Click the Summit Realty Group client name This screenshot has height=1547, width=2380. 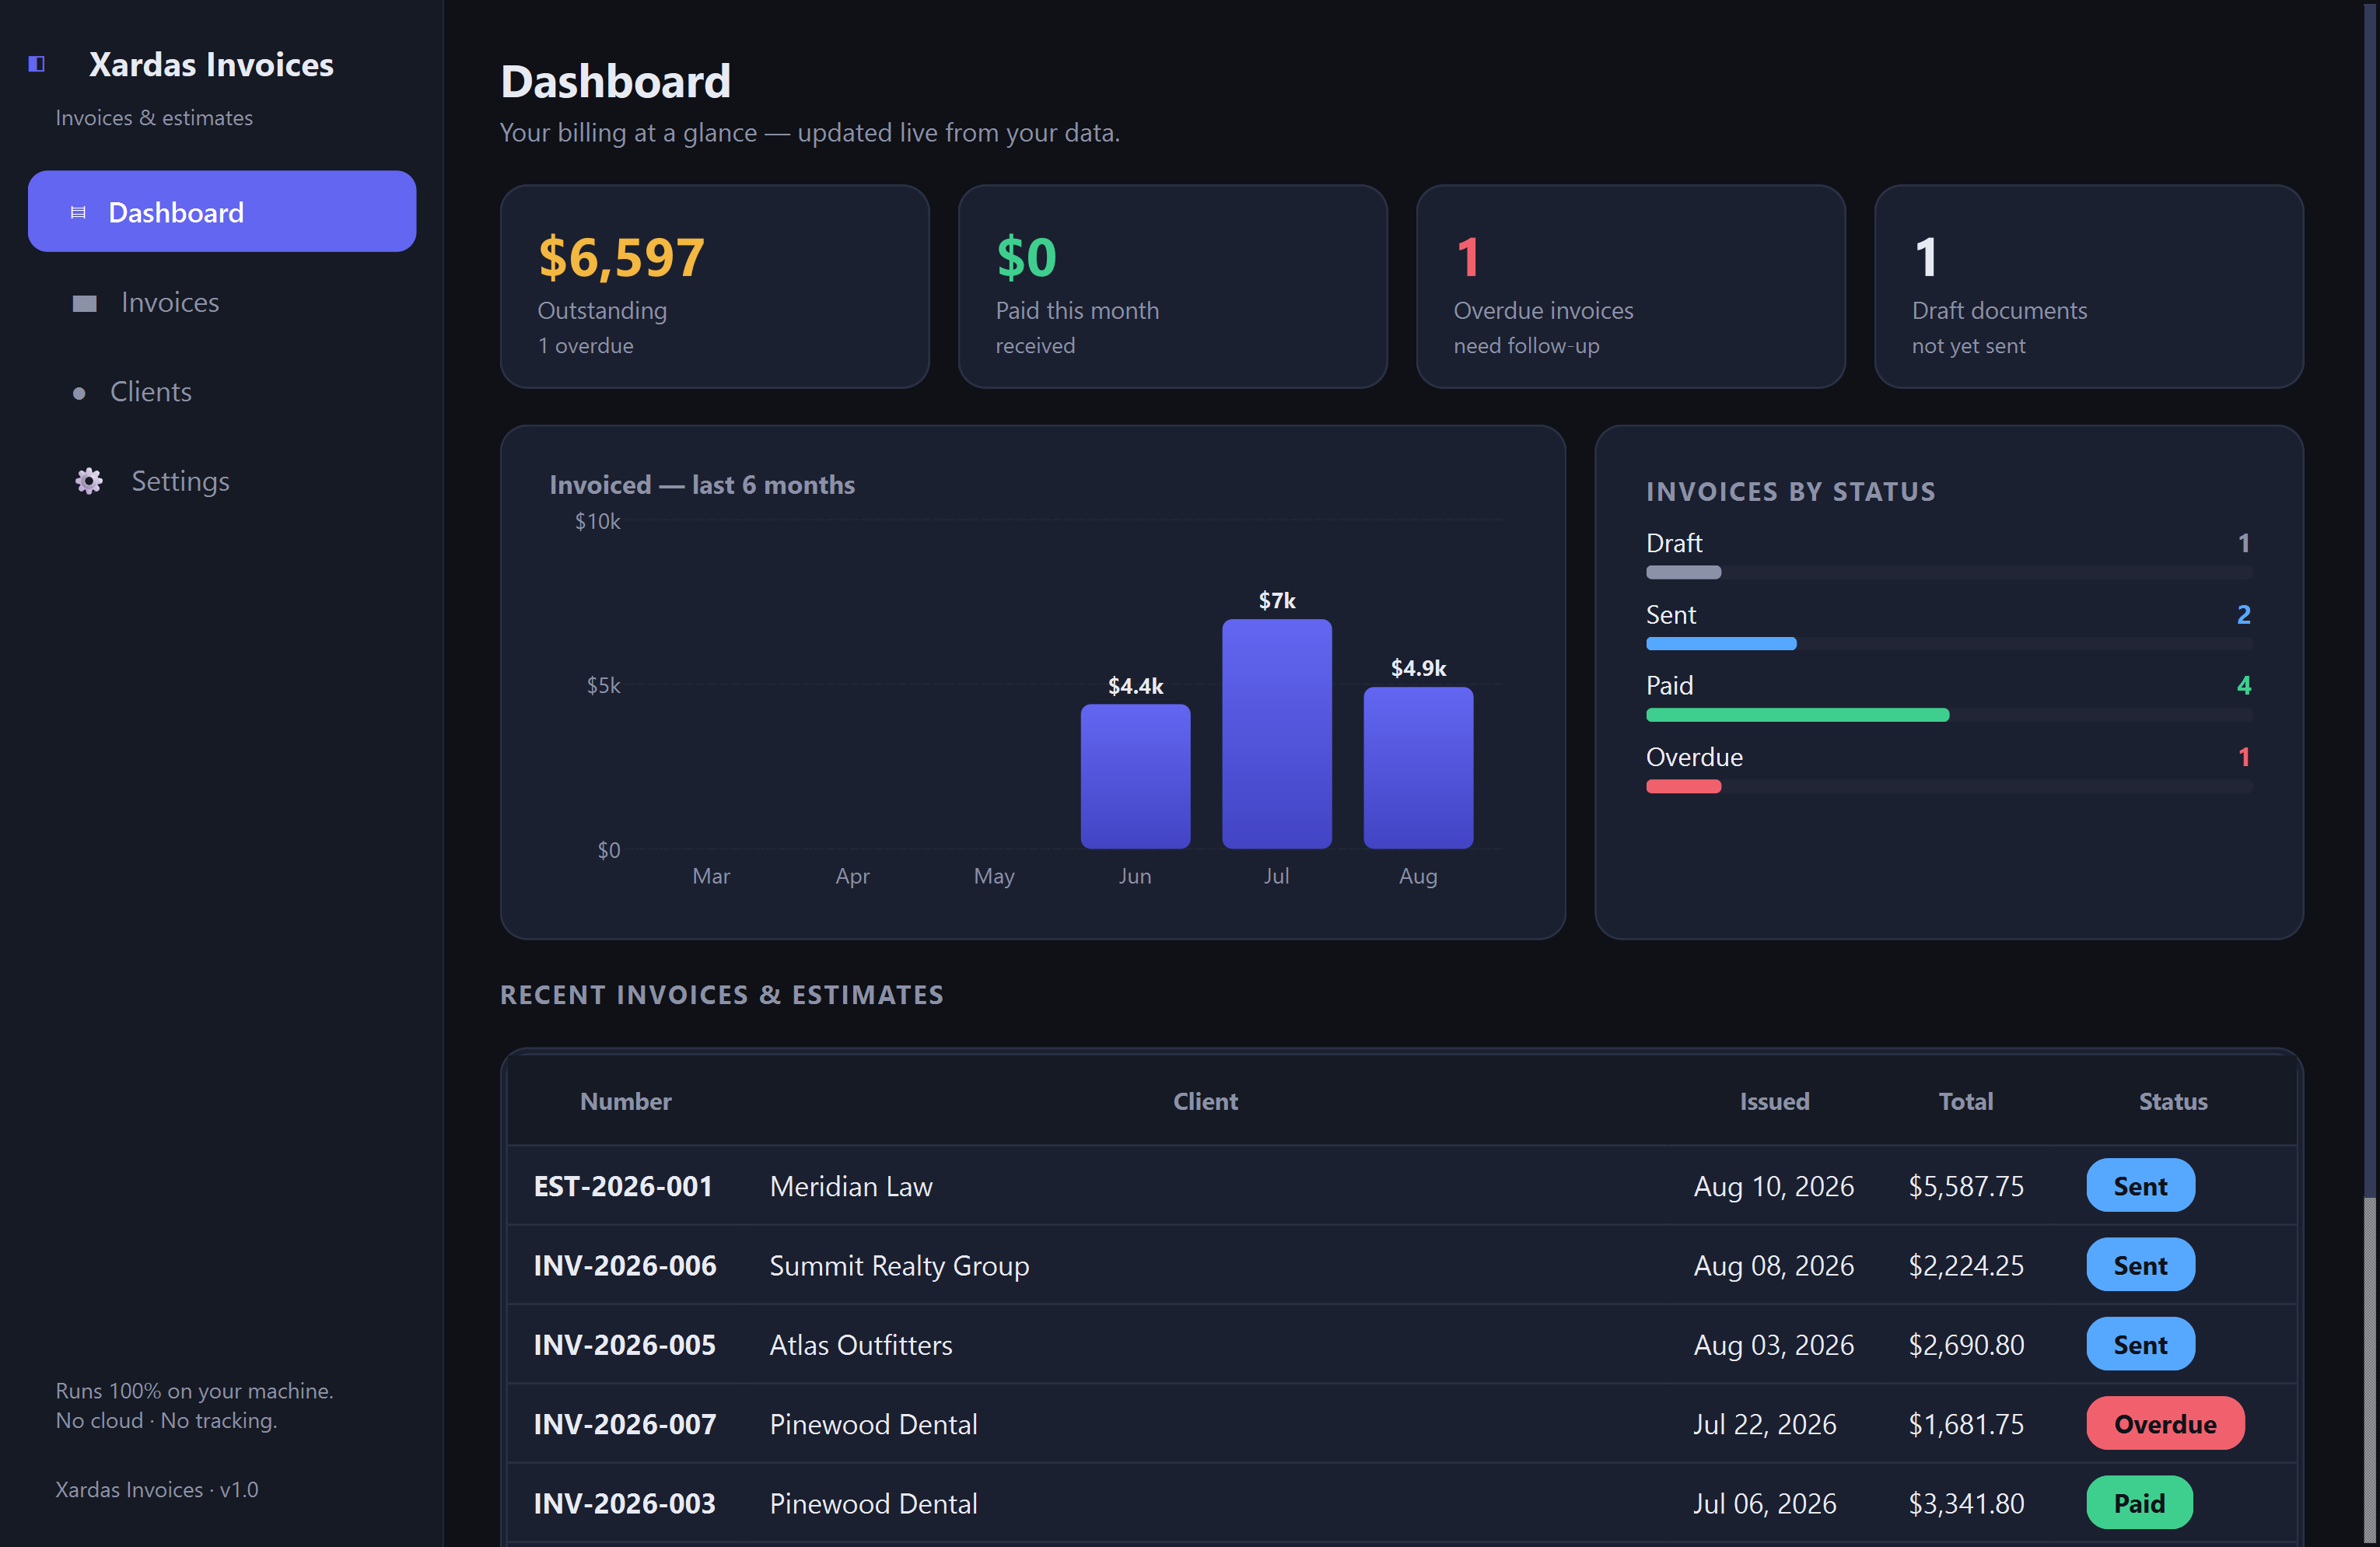(899, 1266)
